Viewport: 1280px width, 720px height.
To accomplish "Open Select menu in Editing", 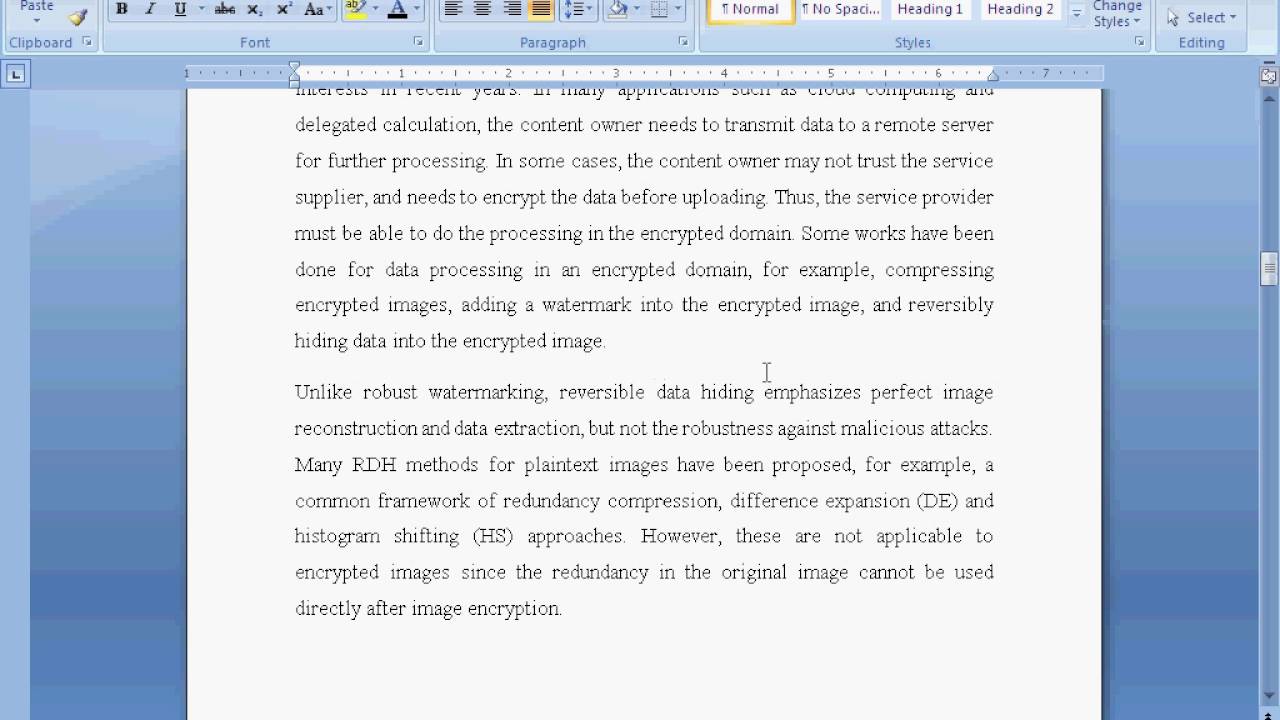I will (1201, 17).
